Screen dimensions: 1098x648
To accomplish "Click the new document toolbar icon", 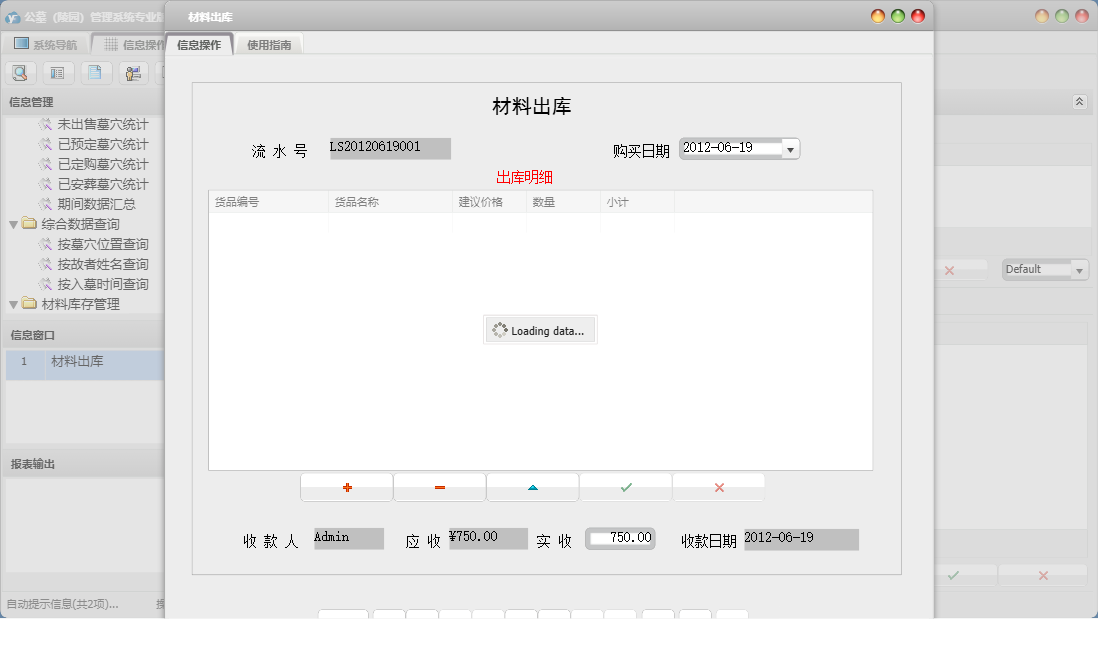I will pyautogui.click(x=95, y=72).
